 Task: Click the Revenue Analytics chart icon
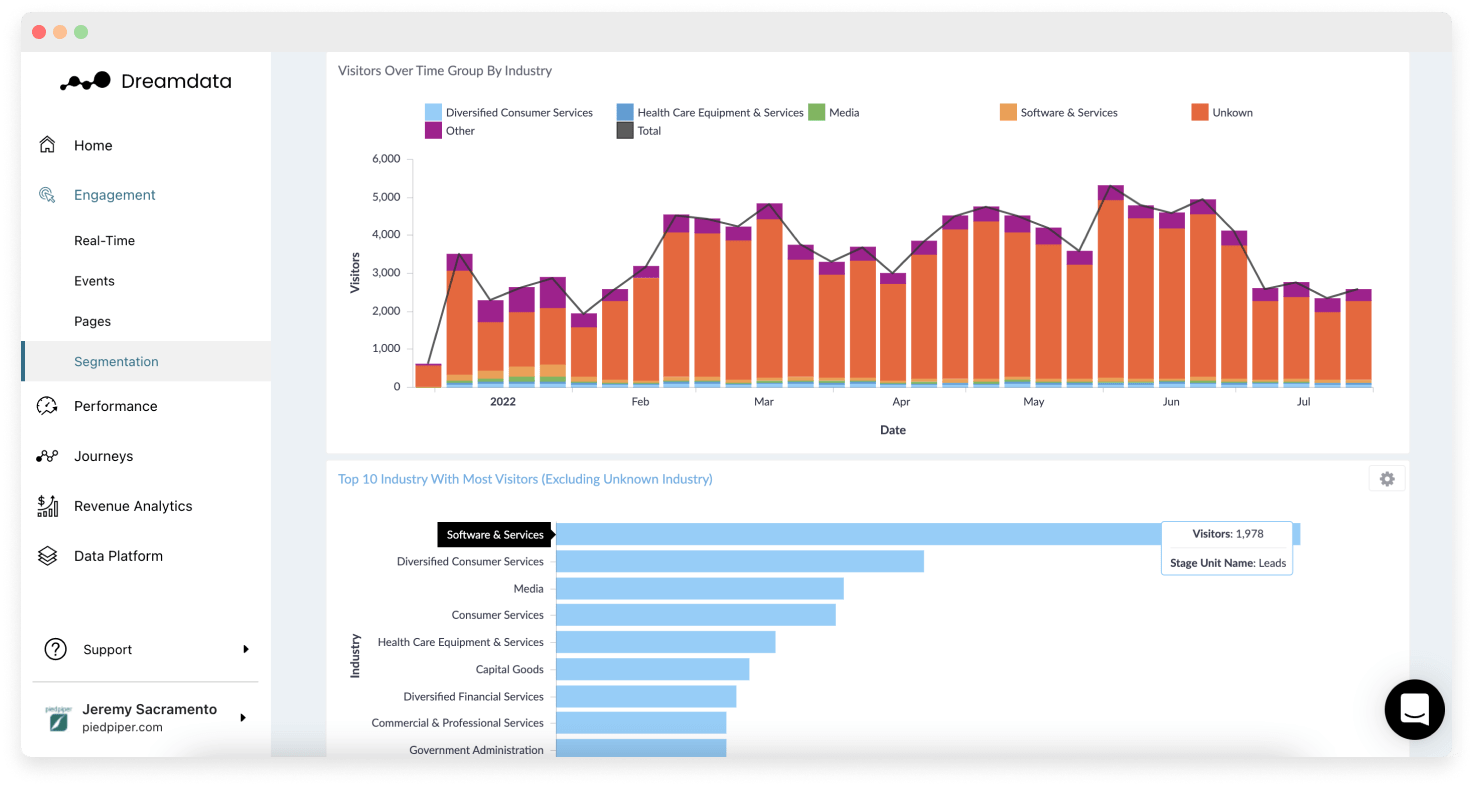47,506
